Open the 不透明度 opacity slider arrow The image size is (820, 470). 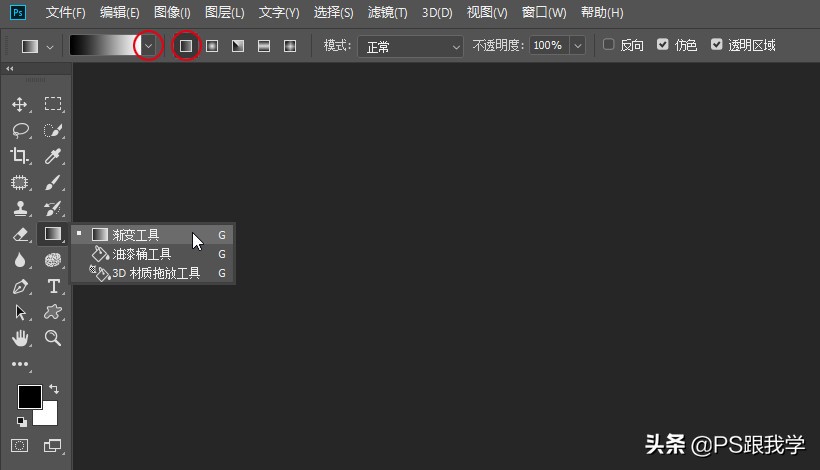pyautogui.click(x=577, y=46)
